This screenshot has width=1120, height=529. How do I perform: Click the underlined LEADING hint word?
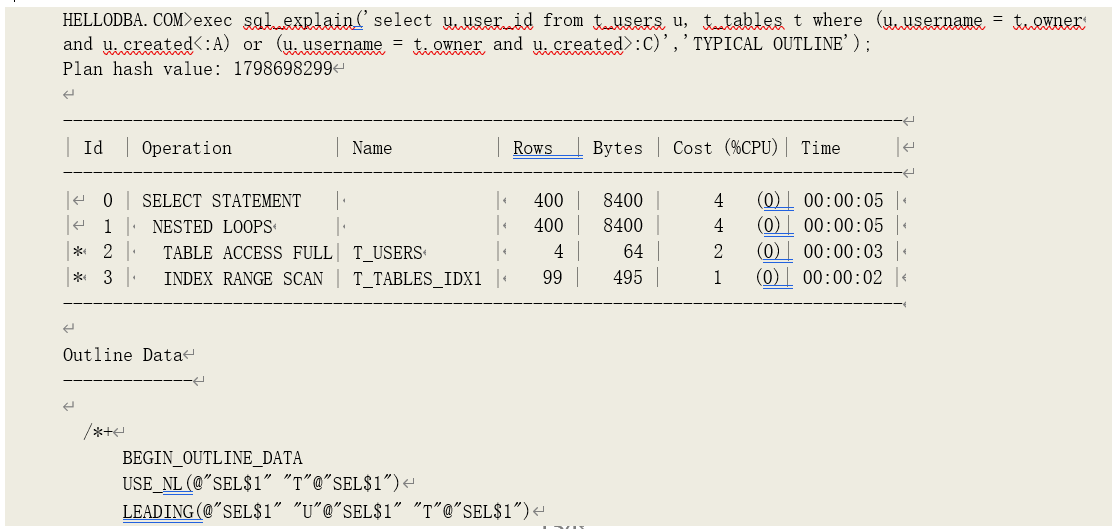[x=158, y=511]
